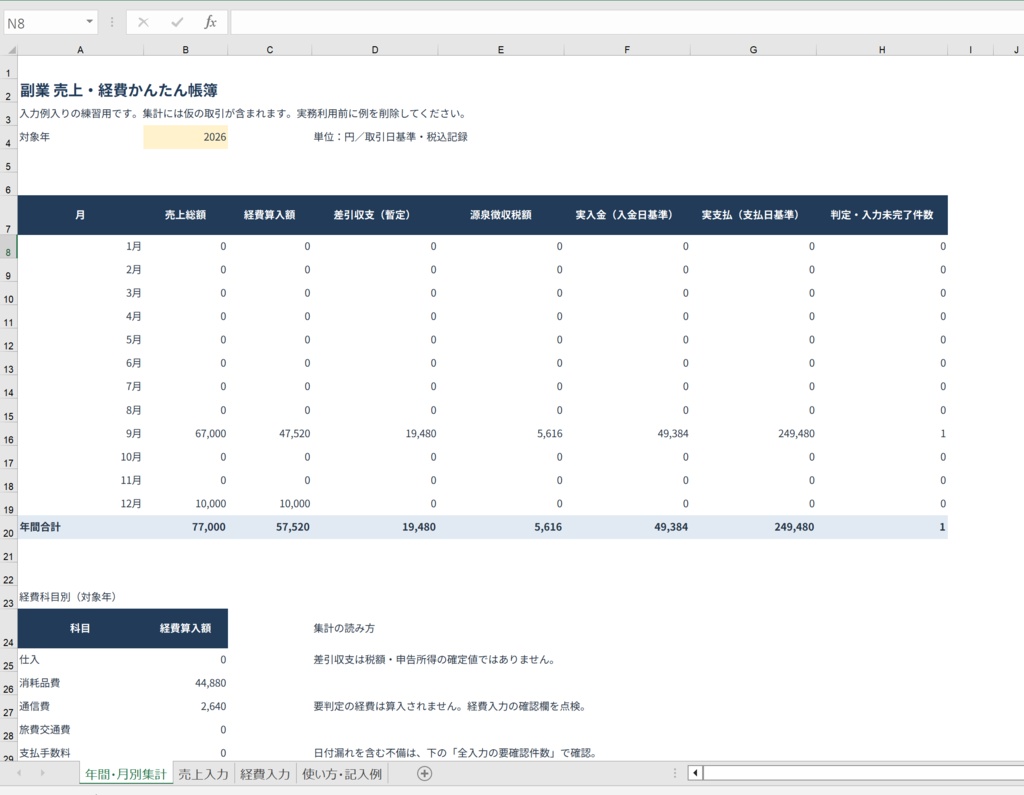Viewport: 1024px width, 795px height.
Task: Click the 実入金（入金日基準） header cell
Action: click(x=627, y=215)
